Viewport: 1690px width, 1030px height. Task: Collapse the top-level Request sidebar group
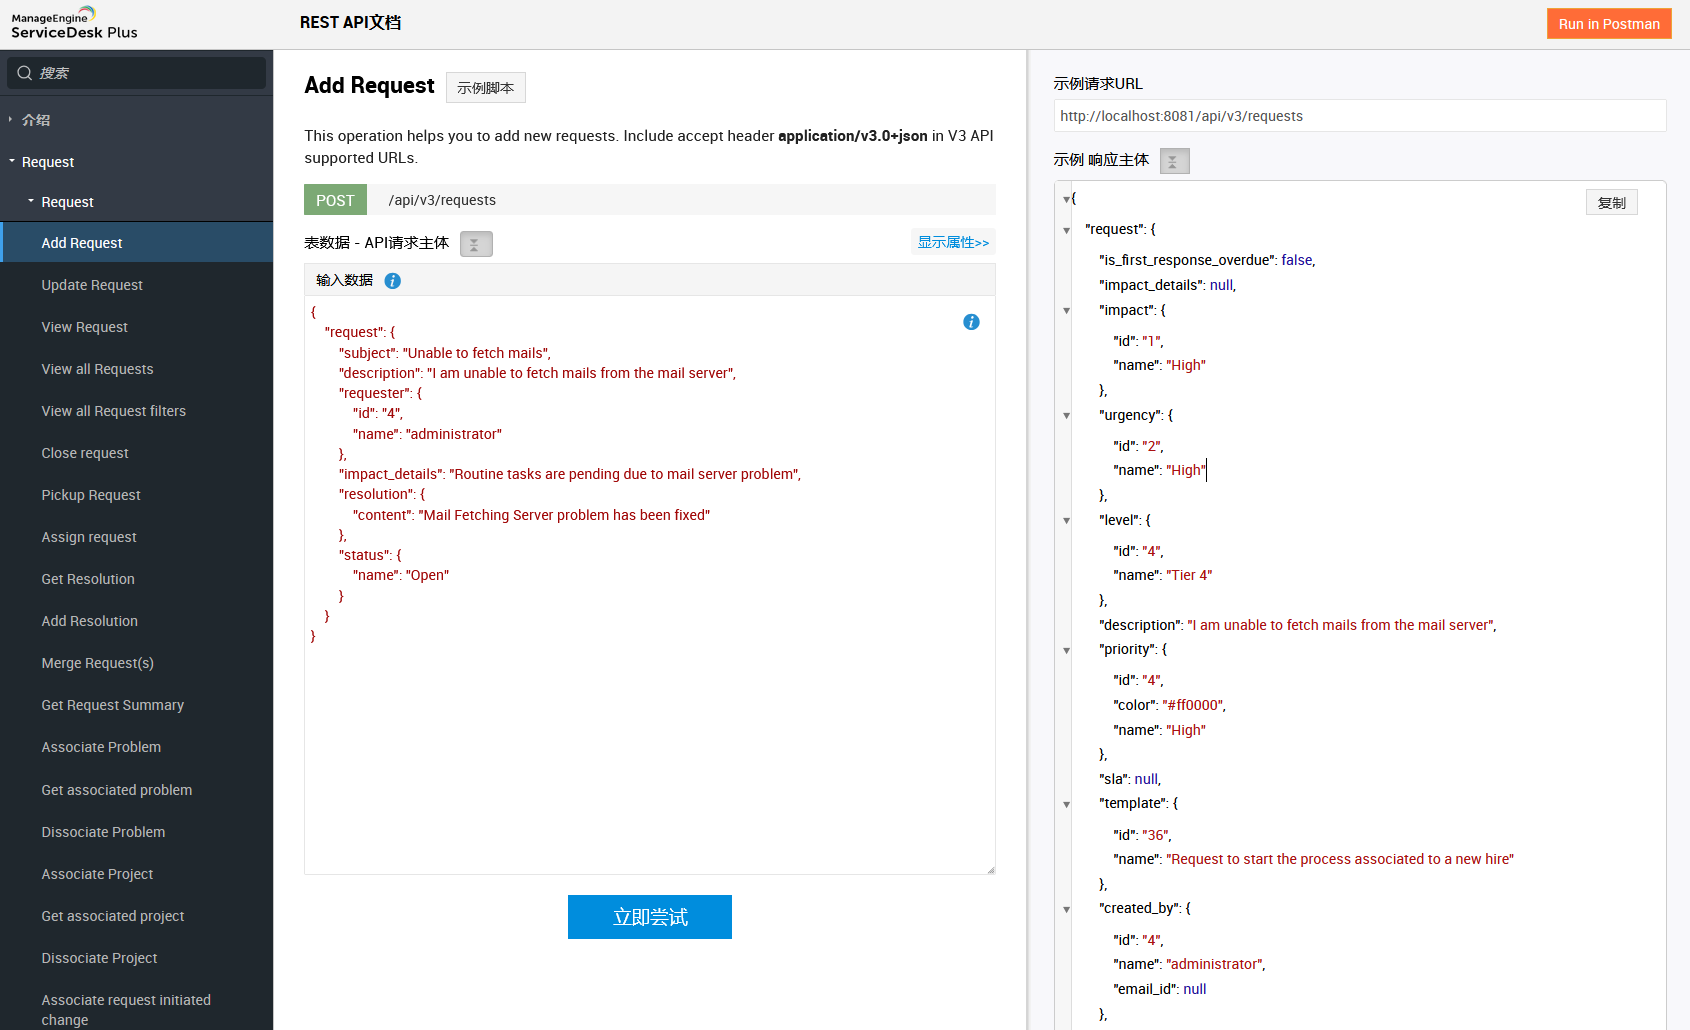pyautogui.click(x=47, y=162)
